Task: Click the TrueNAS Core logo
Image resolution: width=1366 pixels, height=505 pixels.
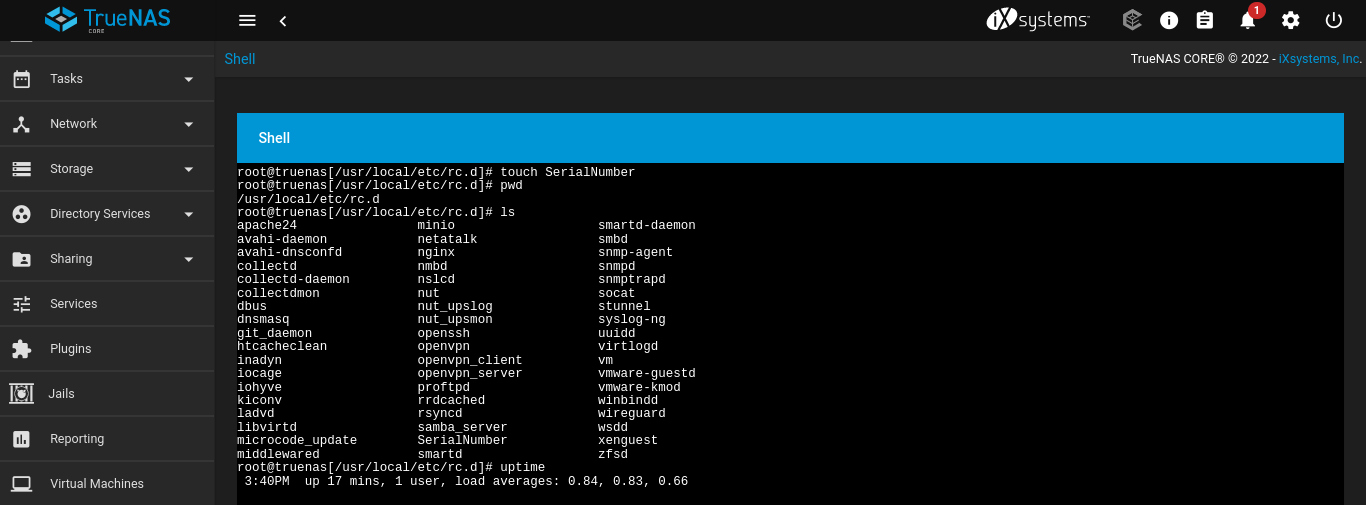Action: coord(108,20)
